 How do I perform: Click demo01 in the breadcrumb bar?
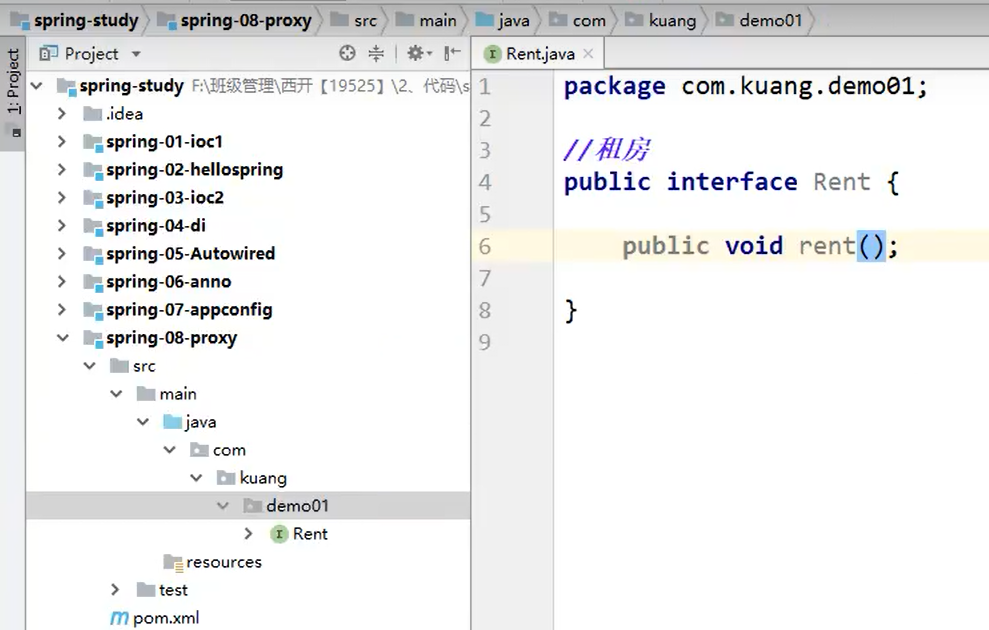pyautogui.click(x=770, y=20)
